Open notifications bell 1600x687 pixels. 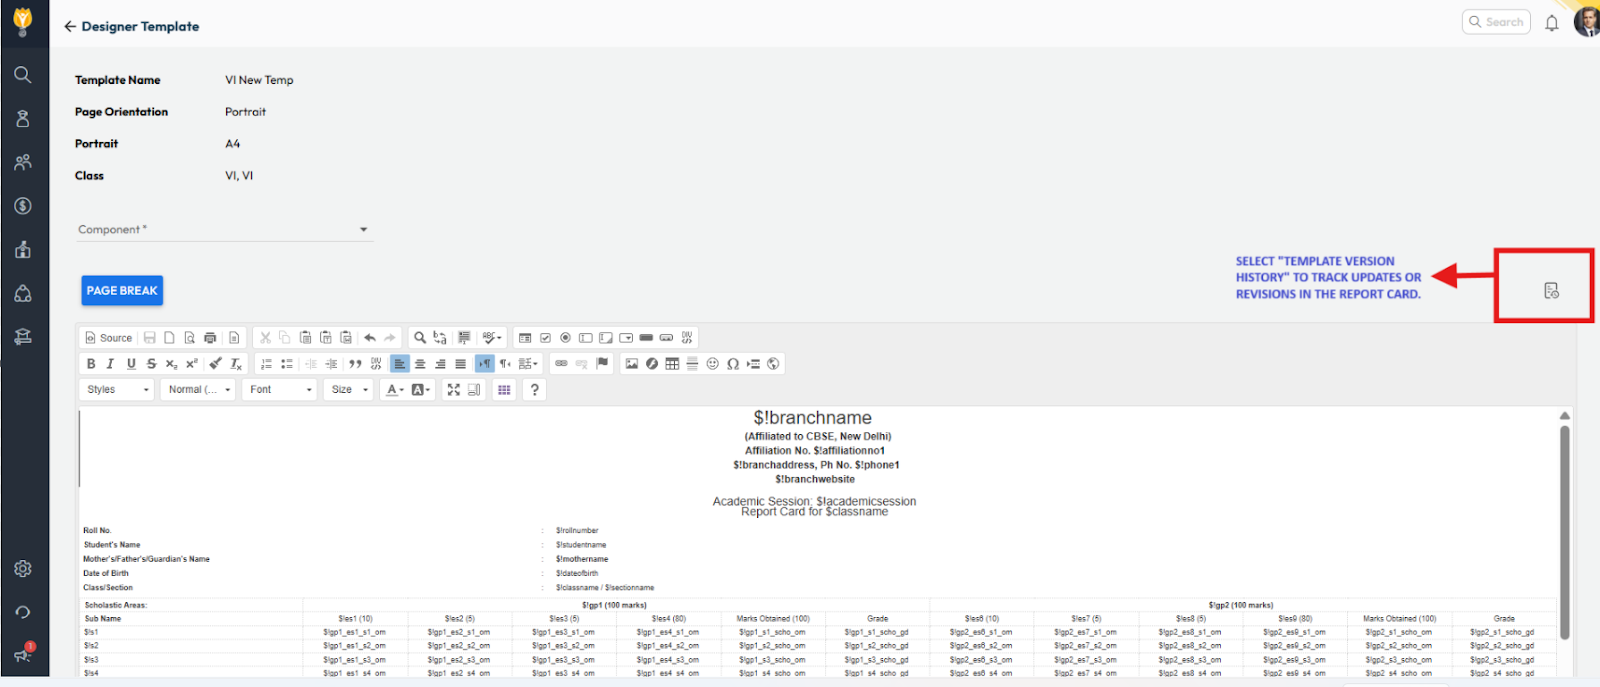tap(1551, 23)
